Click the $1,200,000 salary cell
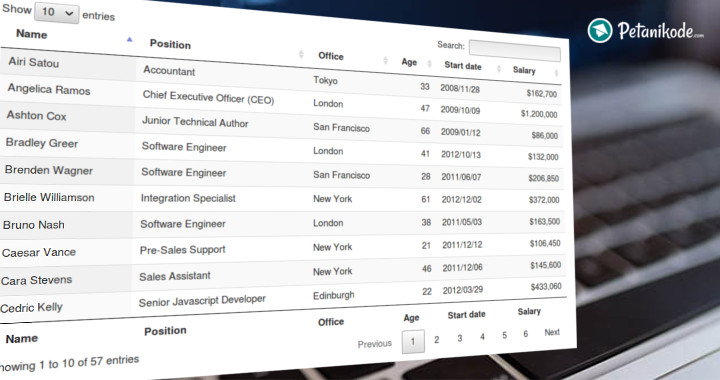Image resolution: width=720 pixels, height=380 pixels. coord(539,114)
